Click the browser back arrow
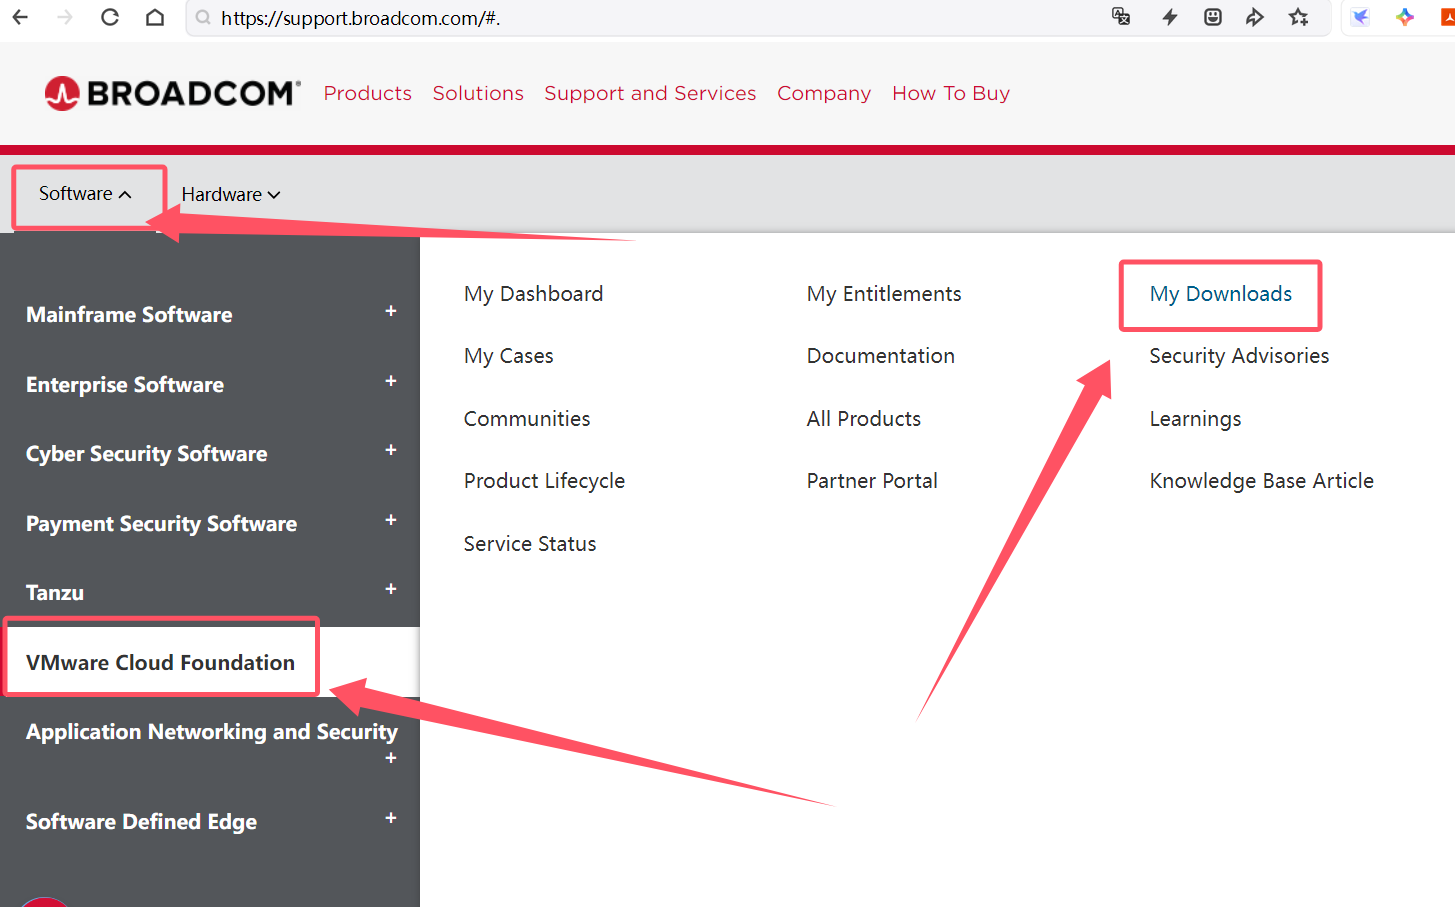The width and height of the screenshot is (1455, 907). pos(20,17)
